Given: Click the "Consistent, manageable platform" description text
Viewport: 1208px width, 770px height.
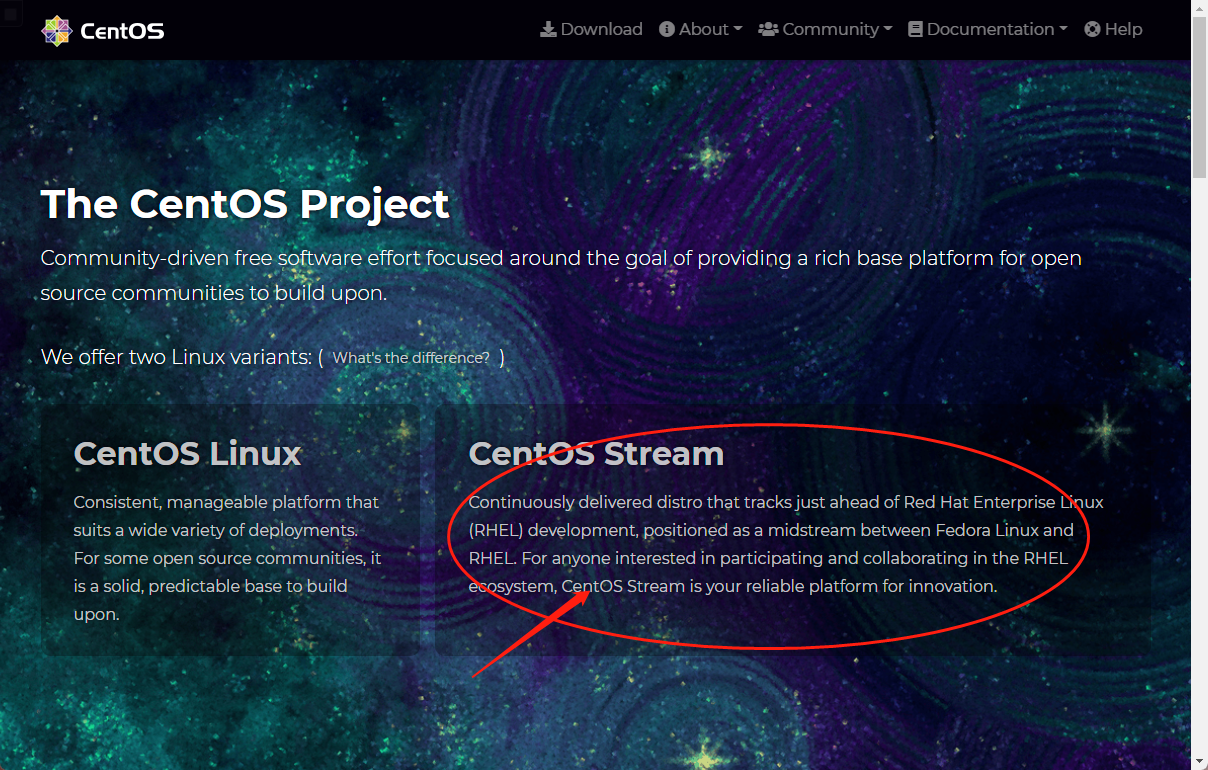Looking at the screenshot, I should tap(228, 558).
